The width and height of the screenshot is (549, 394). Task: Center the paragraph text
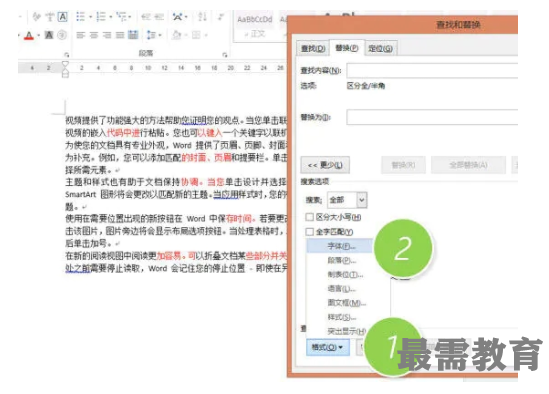tap(93, 35)
